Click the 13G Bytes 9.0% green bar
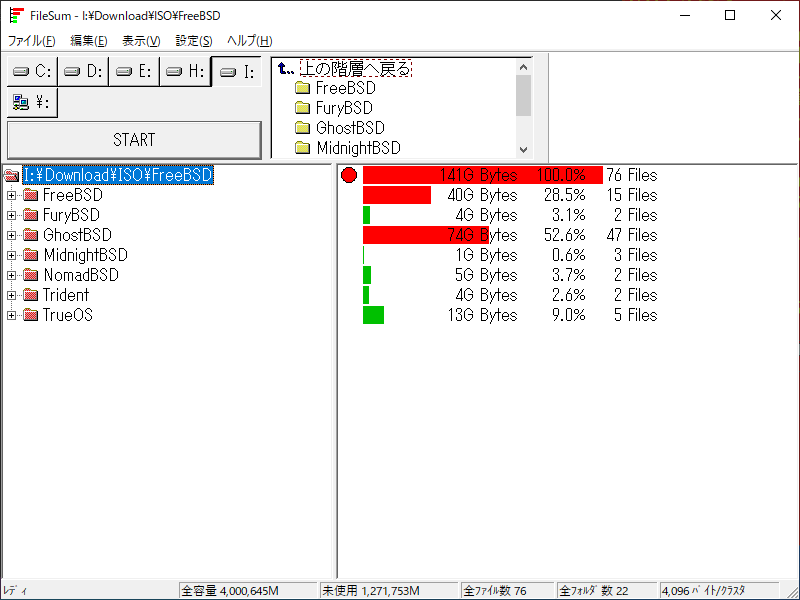 click(x=373, y=315)
